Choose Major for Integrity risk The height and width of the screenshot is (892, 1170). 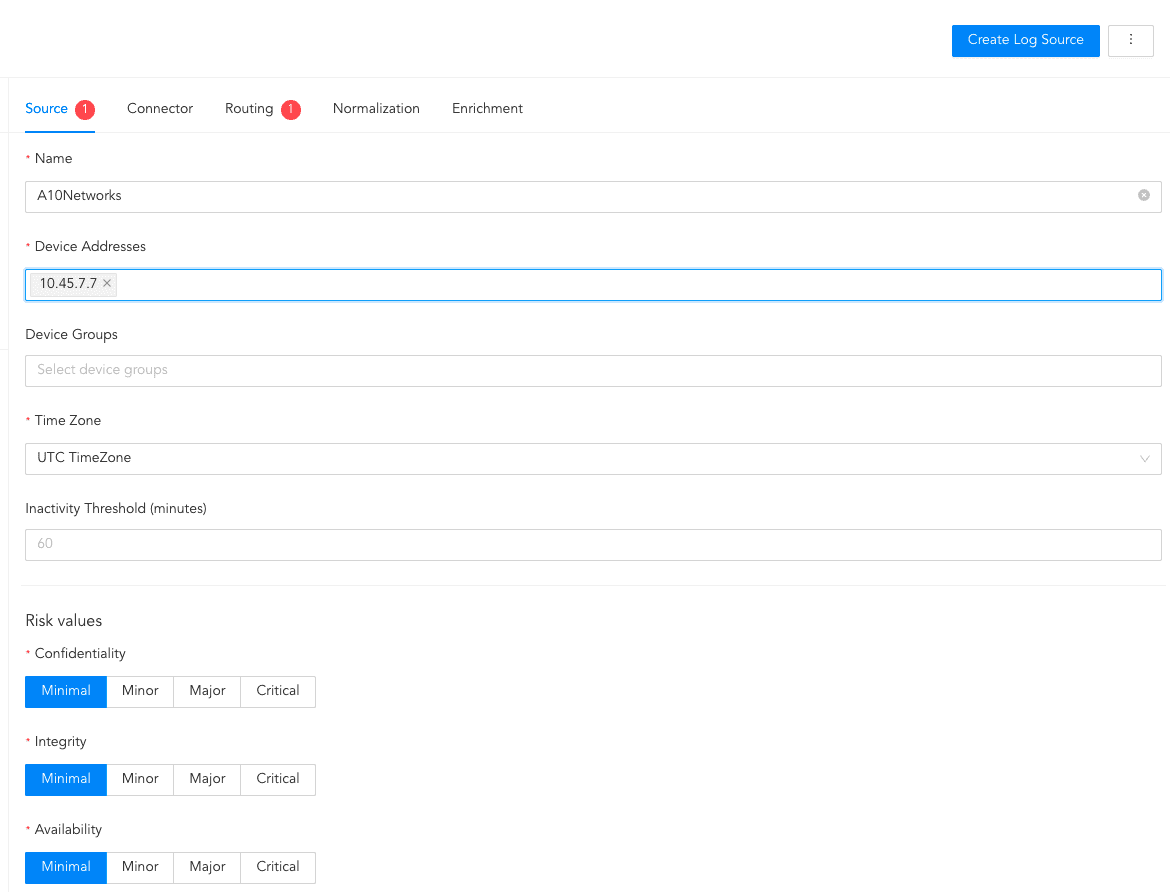[207, 779]
